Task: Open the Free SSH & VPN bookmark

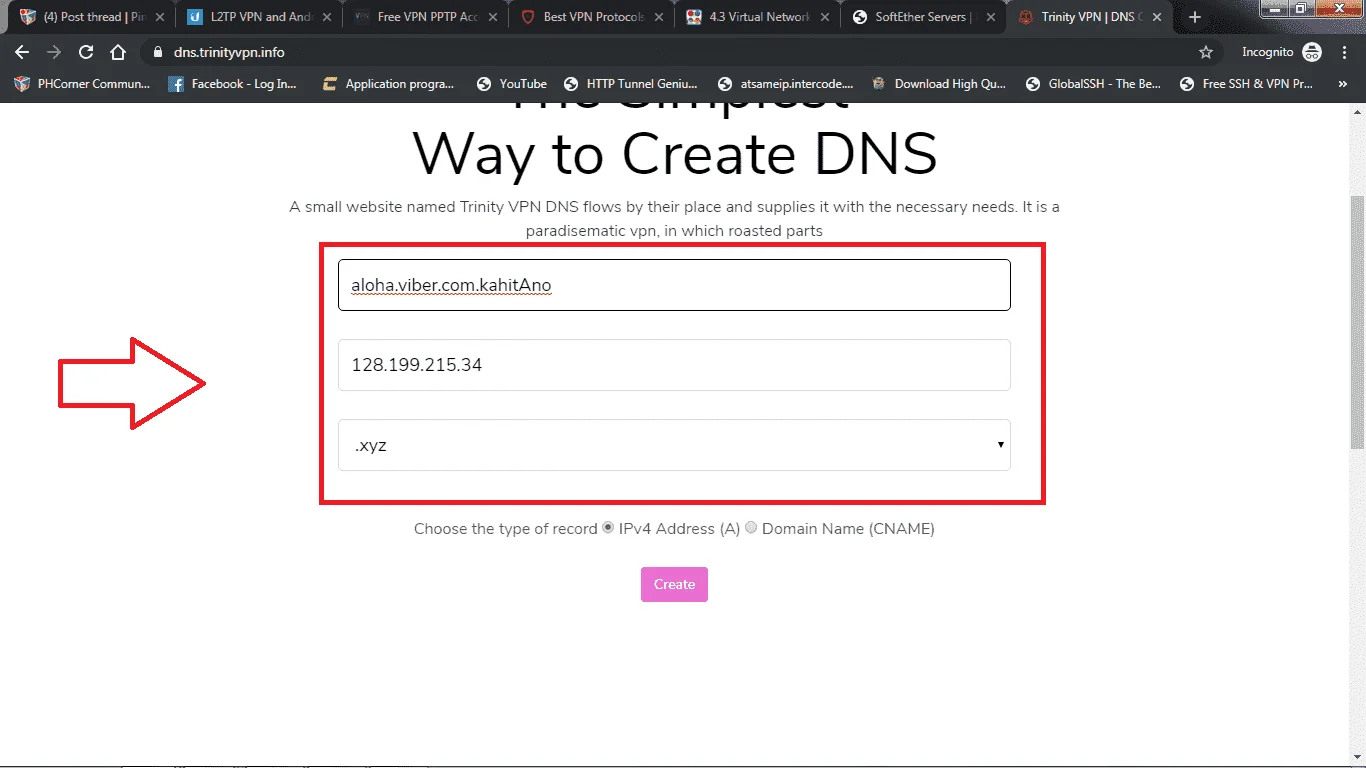Action: pos(1247,84)
